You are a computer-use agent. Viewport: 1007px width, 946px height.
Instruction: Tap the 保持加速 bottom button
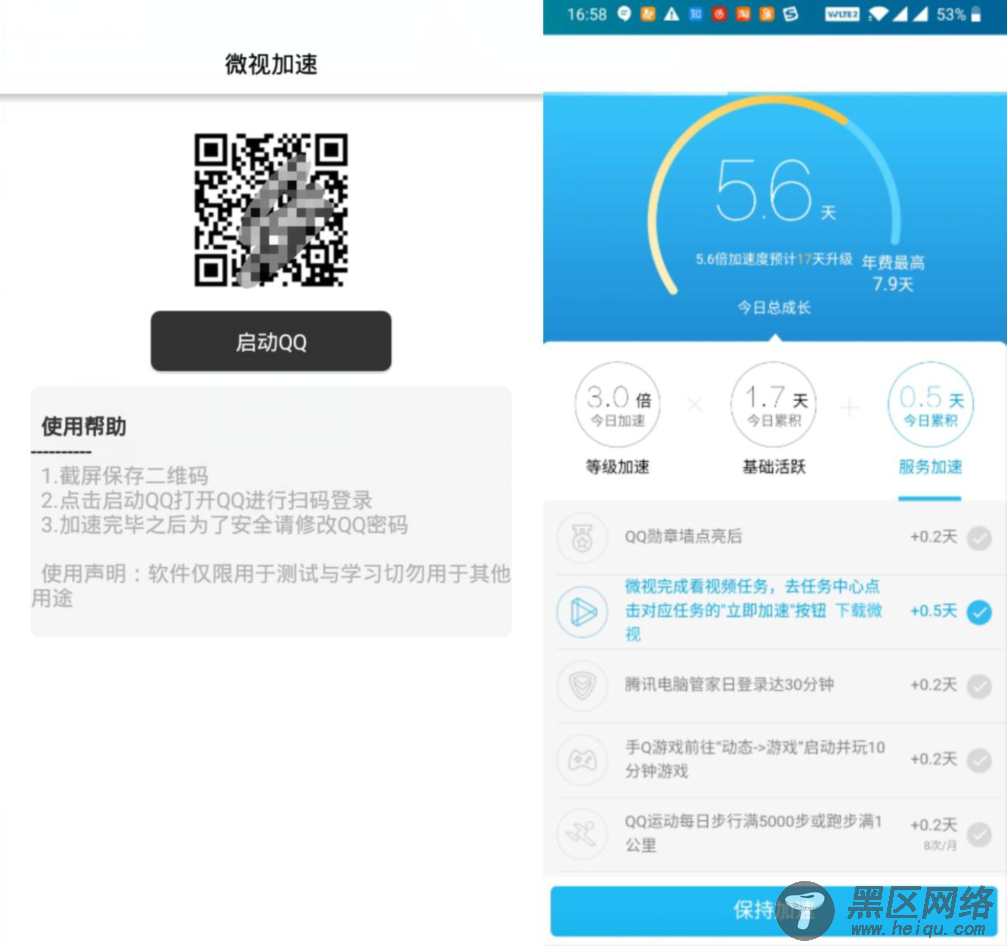click(x=773, y=911)
